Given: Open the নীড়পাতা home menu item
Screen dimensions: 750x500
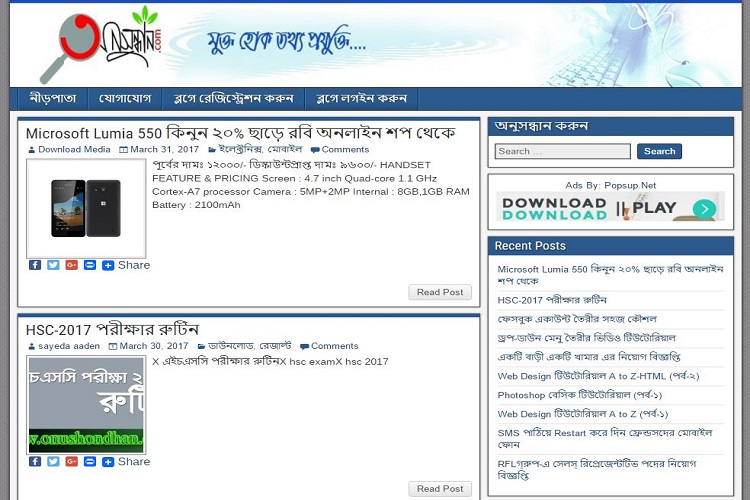Looking at the screenshot, I should pyautogui.click(x=53, y=99).
